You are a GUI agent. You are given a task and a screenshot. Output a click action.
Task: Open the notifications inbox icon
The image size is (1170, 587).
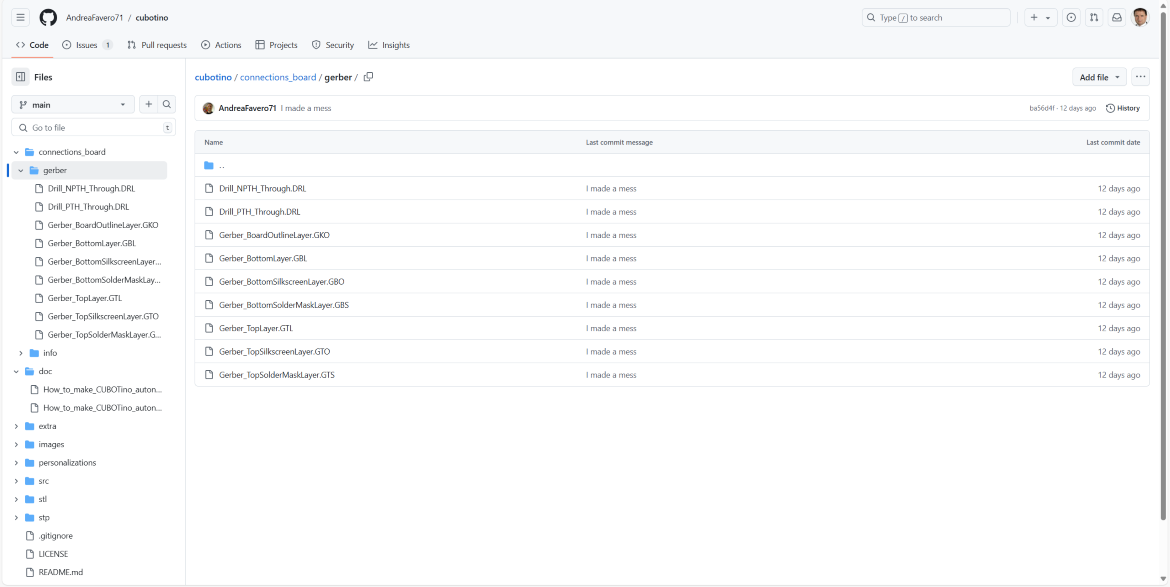[1117, 17]
